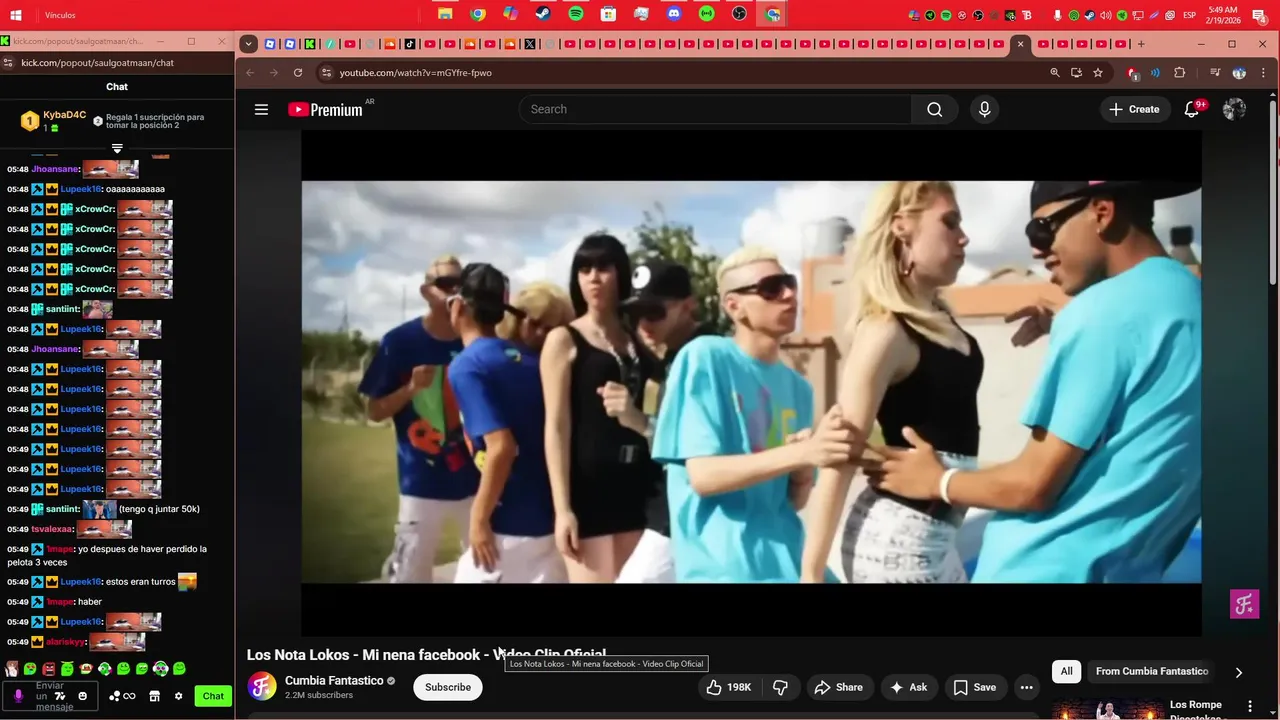Open Windows Start button
Image resolution: width=1280 pixels, height=720 pixels.
click(16, 15)
